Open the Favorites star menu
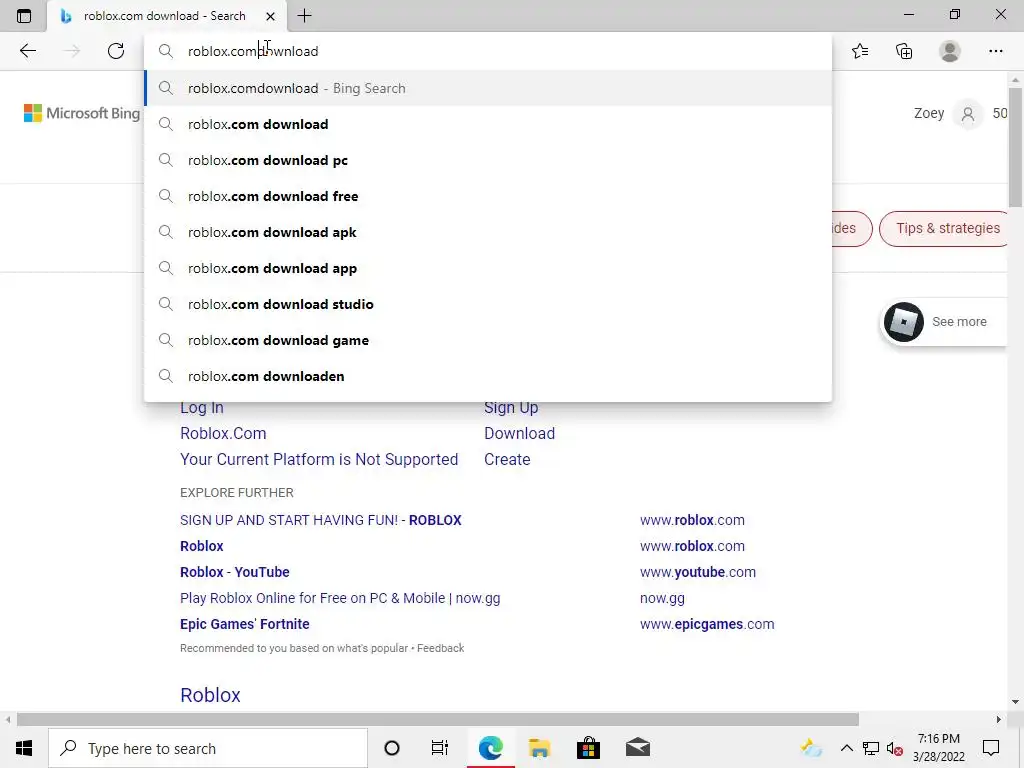Image resolution: width=1024 pixels, height=768 pixels. 860,51
